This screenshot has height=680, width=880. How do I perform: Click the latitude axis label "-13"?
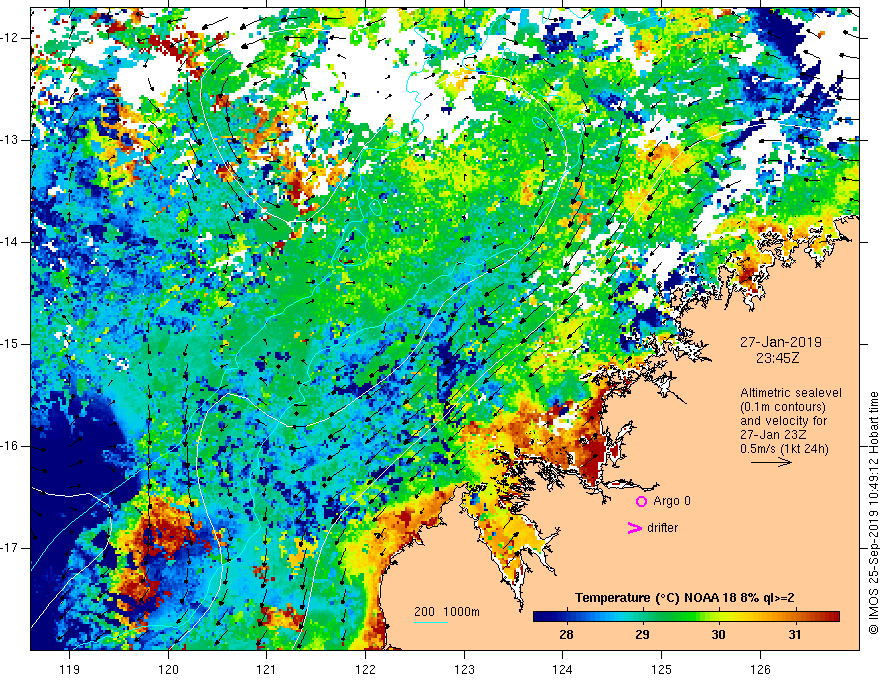pyautogui.click(x=11, y=140)
